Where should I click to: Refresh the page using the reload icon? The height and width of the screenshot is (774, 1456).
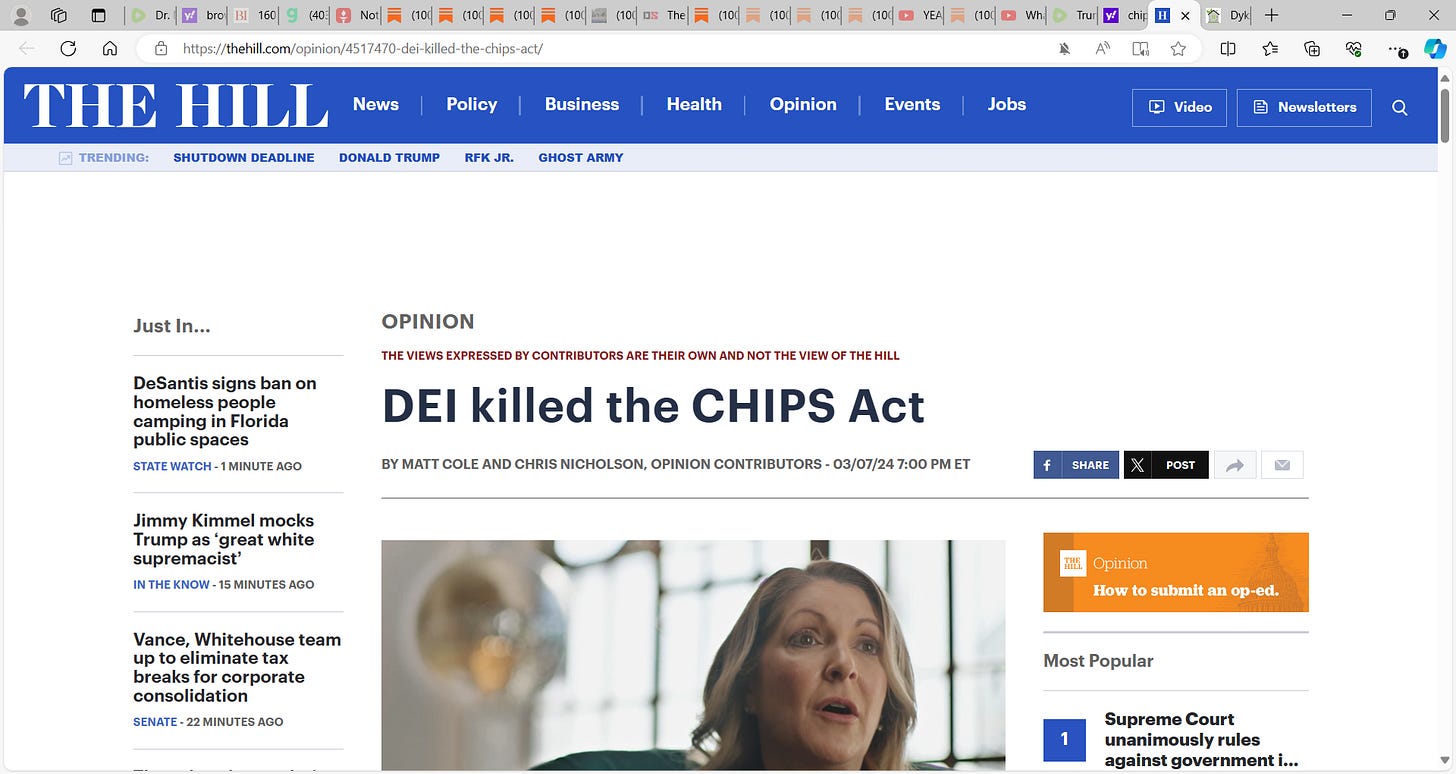(68, 48)
